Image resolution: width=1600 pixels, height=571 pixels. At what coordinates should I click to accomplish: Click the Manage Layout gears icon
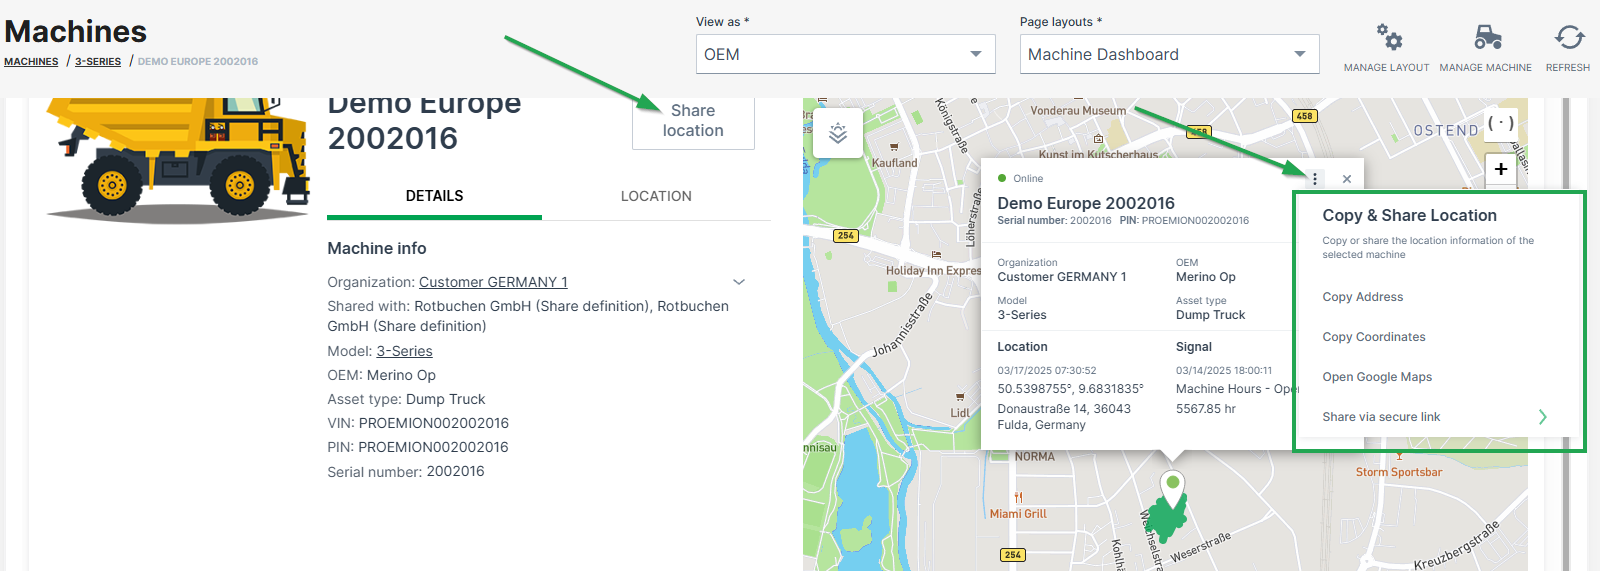(1387, 39)
